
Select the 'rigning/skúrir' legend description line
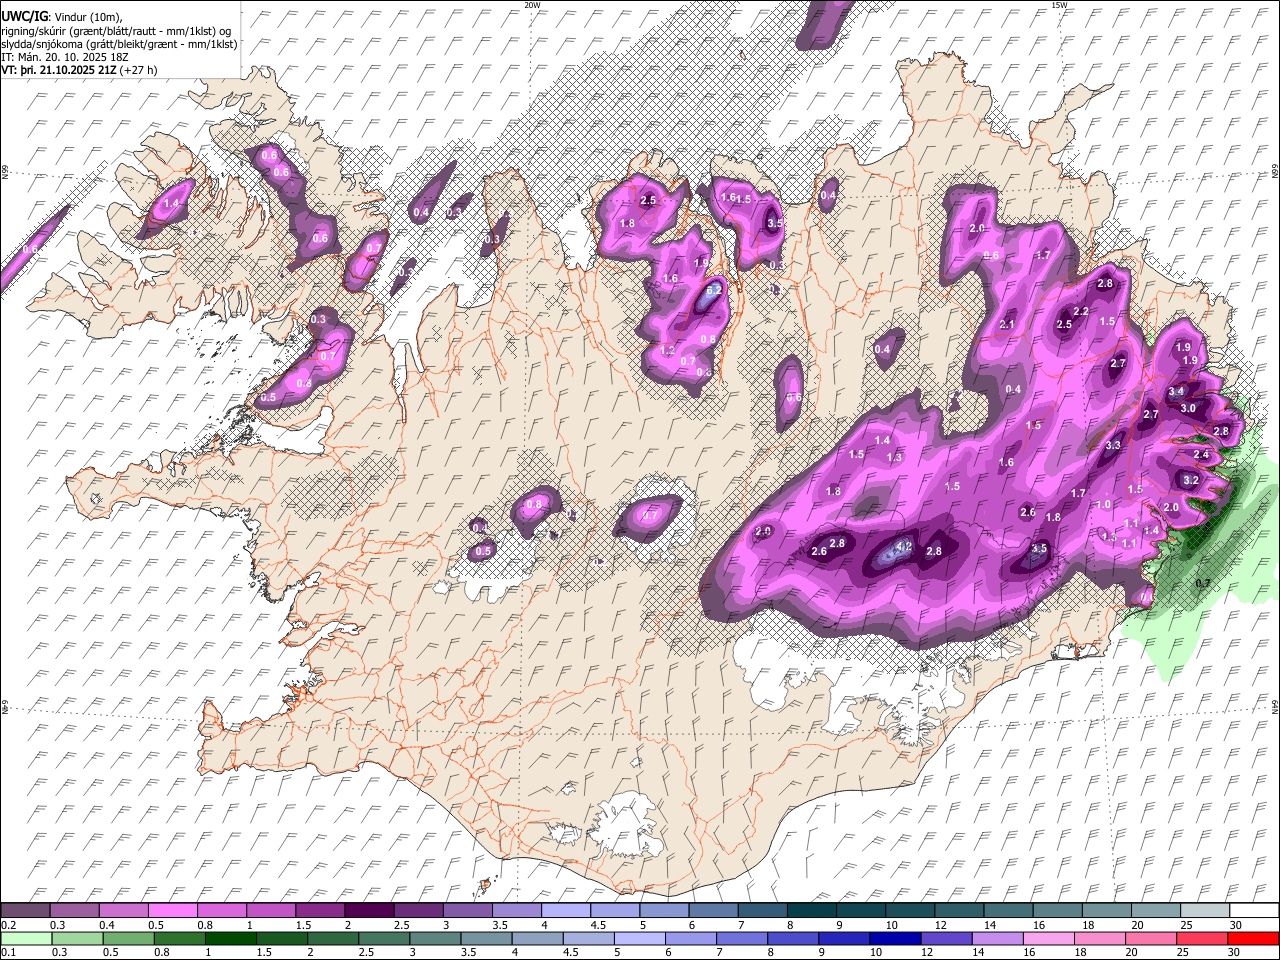point(116,30)
